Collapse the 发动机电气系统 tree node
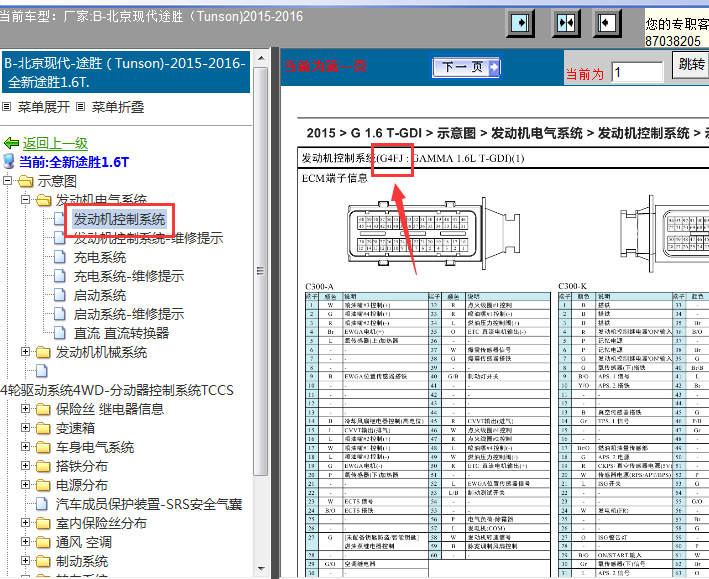This screenshot has width=709, height=579. click(26, 199)
